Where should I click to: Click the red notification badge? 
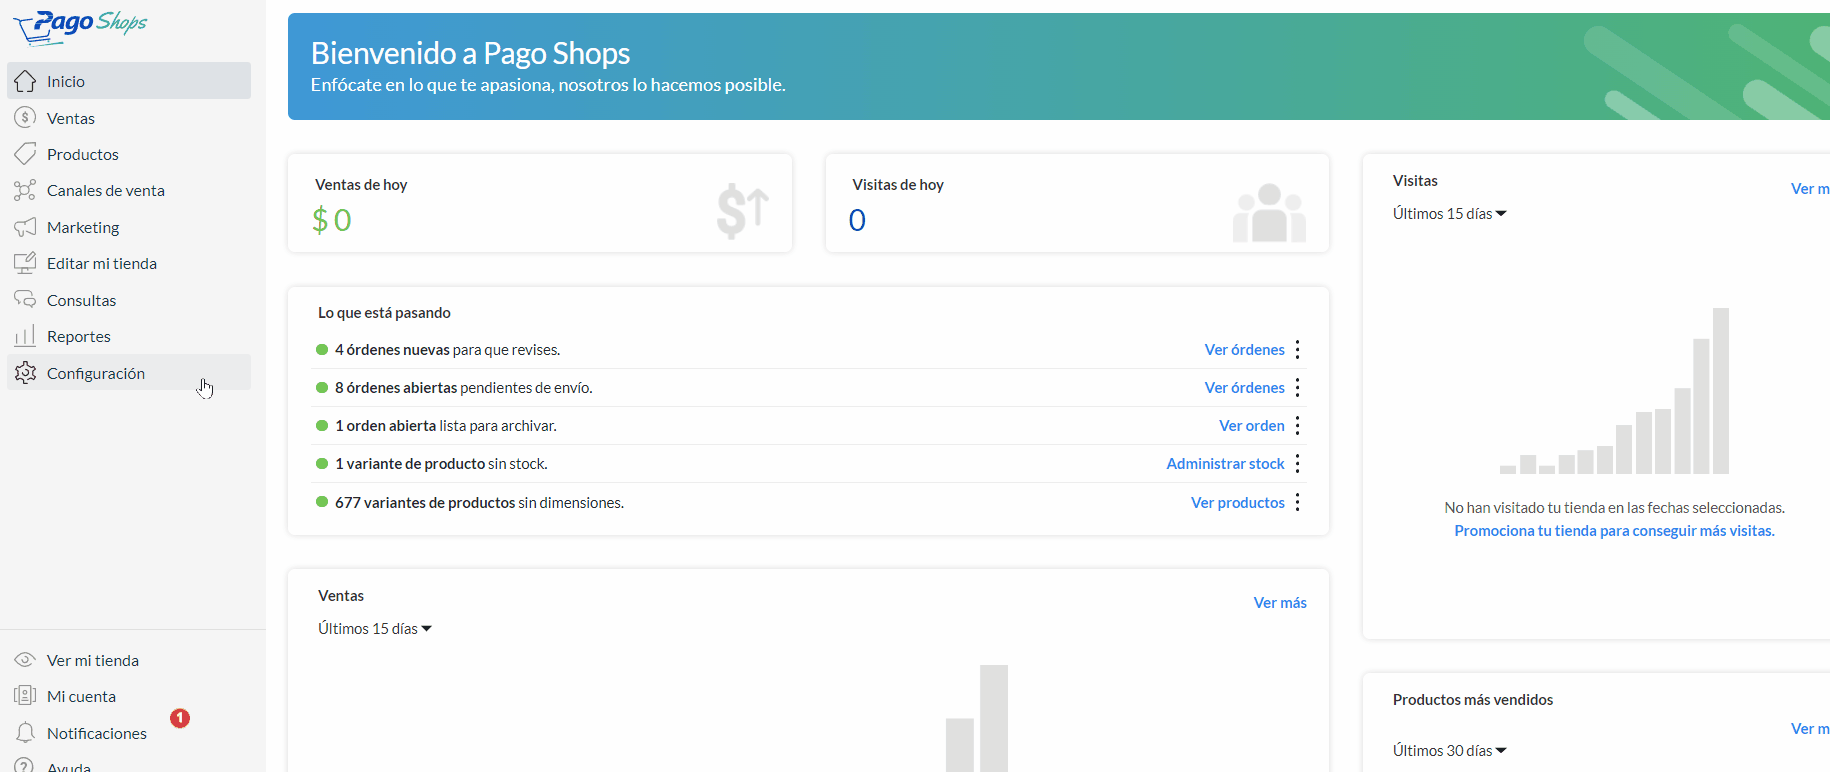tap(180, 718)
